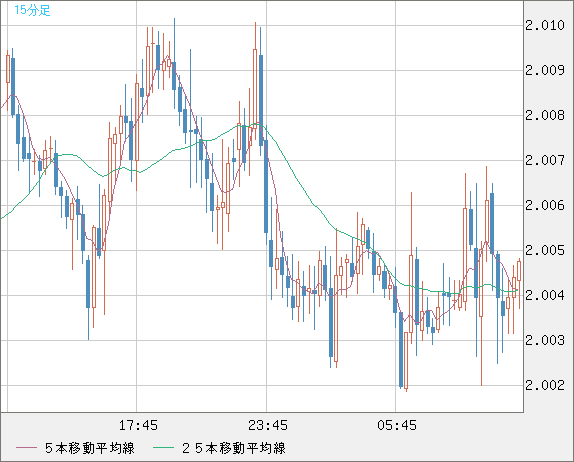Click the 2.009 price axis label
Image resolution: width=574 pixels, height=462 pixels.
pos(545,70)
